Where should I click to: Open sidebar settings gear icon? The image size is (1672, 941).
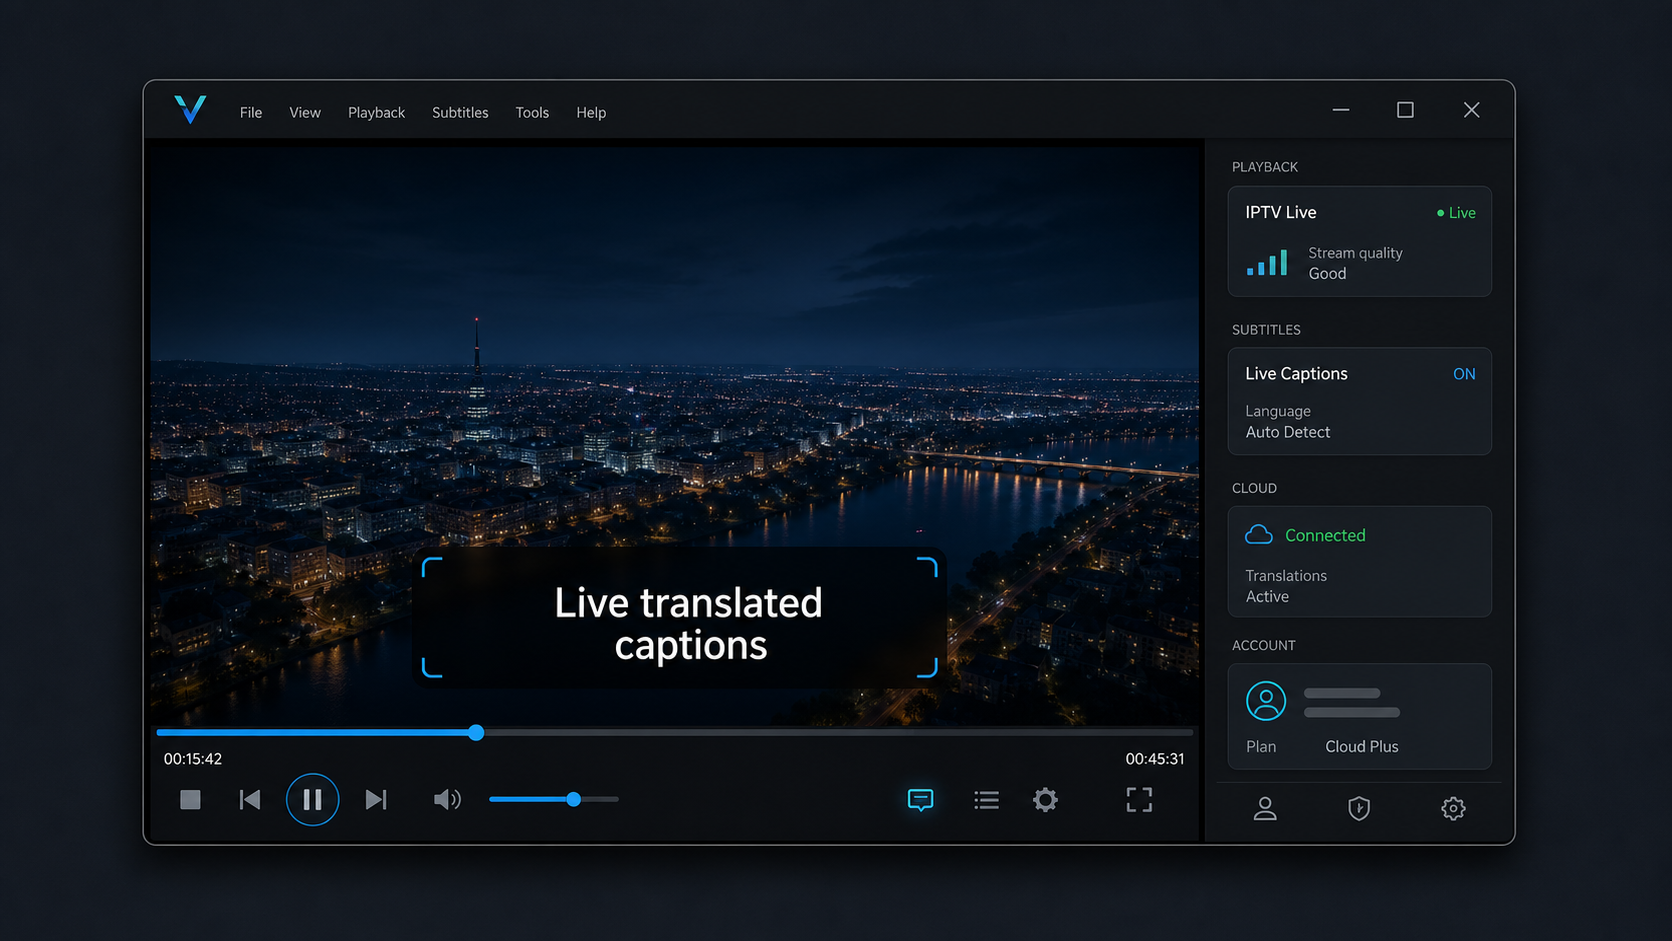[1453, 808]
